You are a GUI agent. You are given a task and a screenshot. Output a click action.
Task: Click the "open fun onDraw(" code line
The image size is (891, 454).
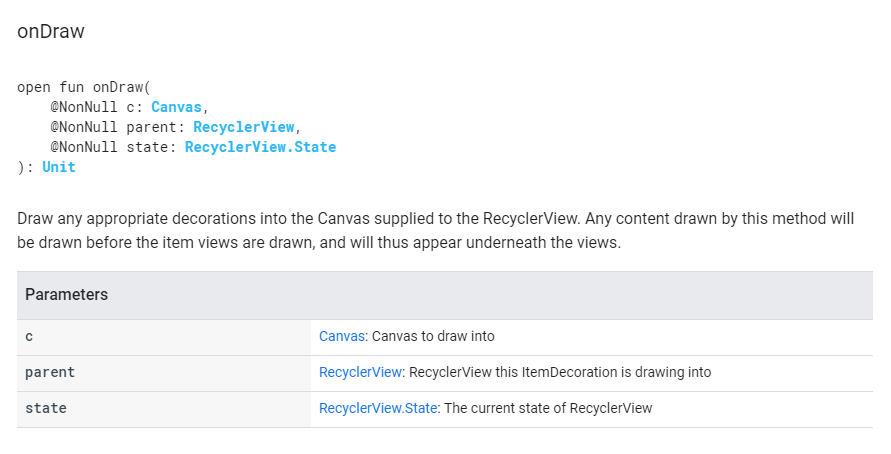point(84,87)
